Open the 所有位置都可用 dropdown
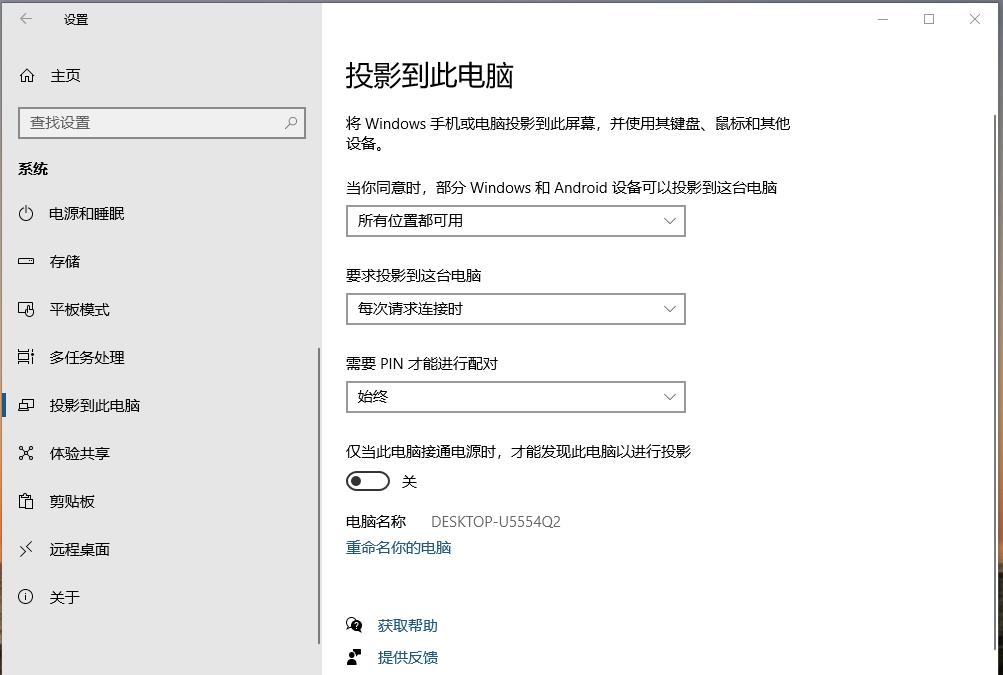The height and width of the screenshot is (675, 1003). [515, 220]
